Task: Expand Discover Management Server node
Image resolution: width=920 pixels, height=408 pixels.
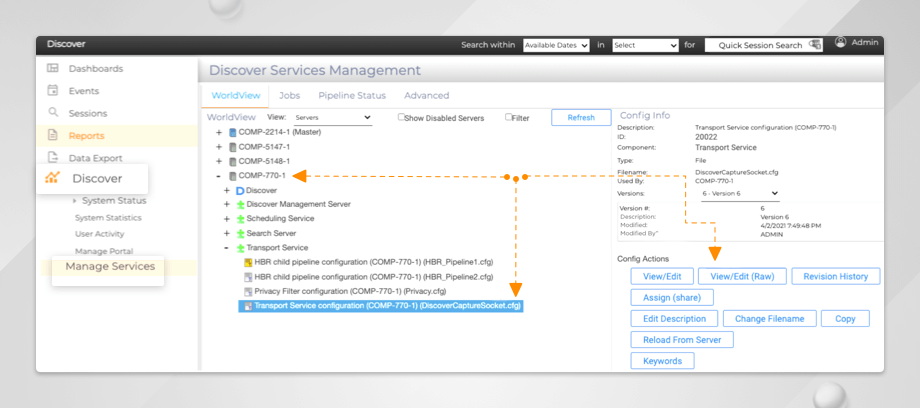Action: pyautogui.click(x=226, y=204)
